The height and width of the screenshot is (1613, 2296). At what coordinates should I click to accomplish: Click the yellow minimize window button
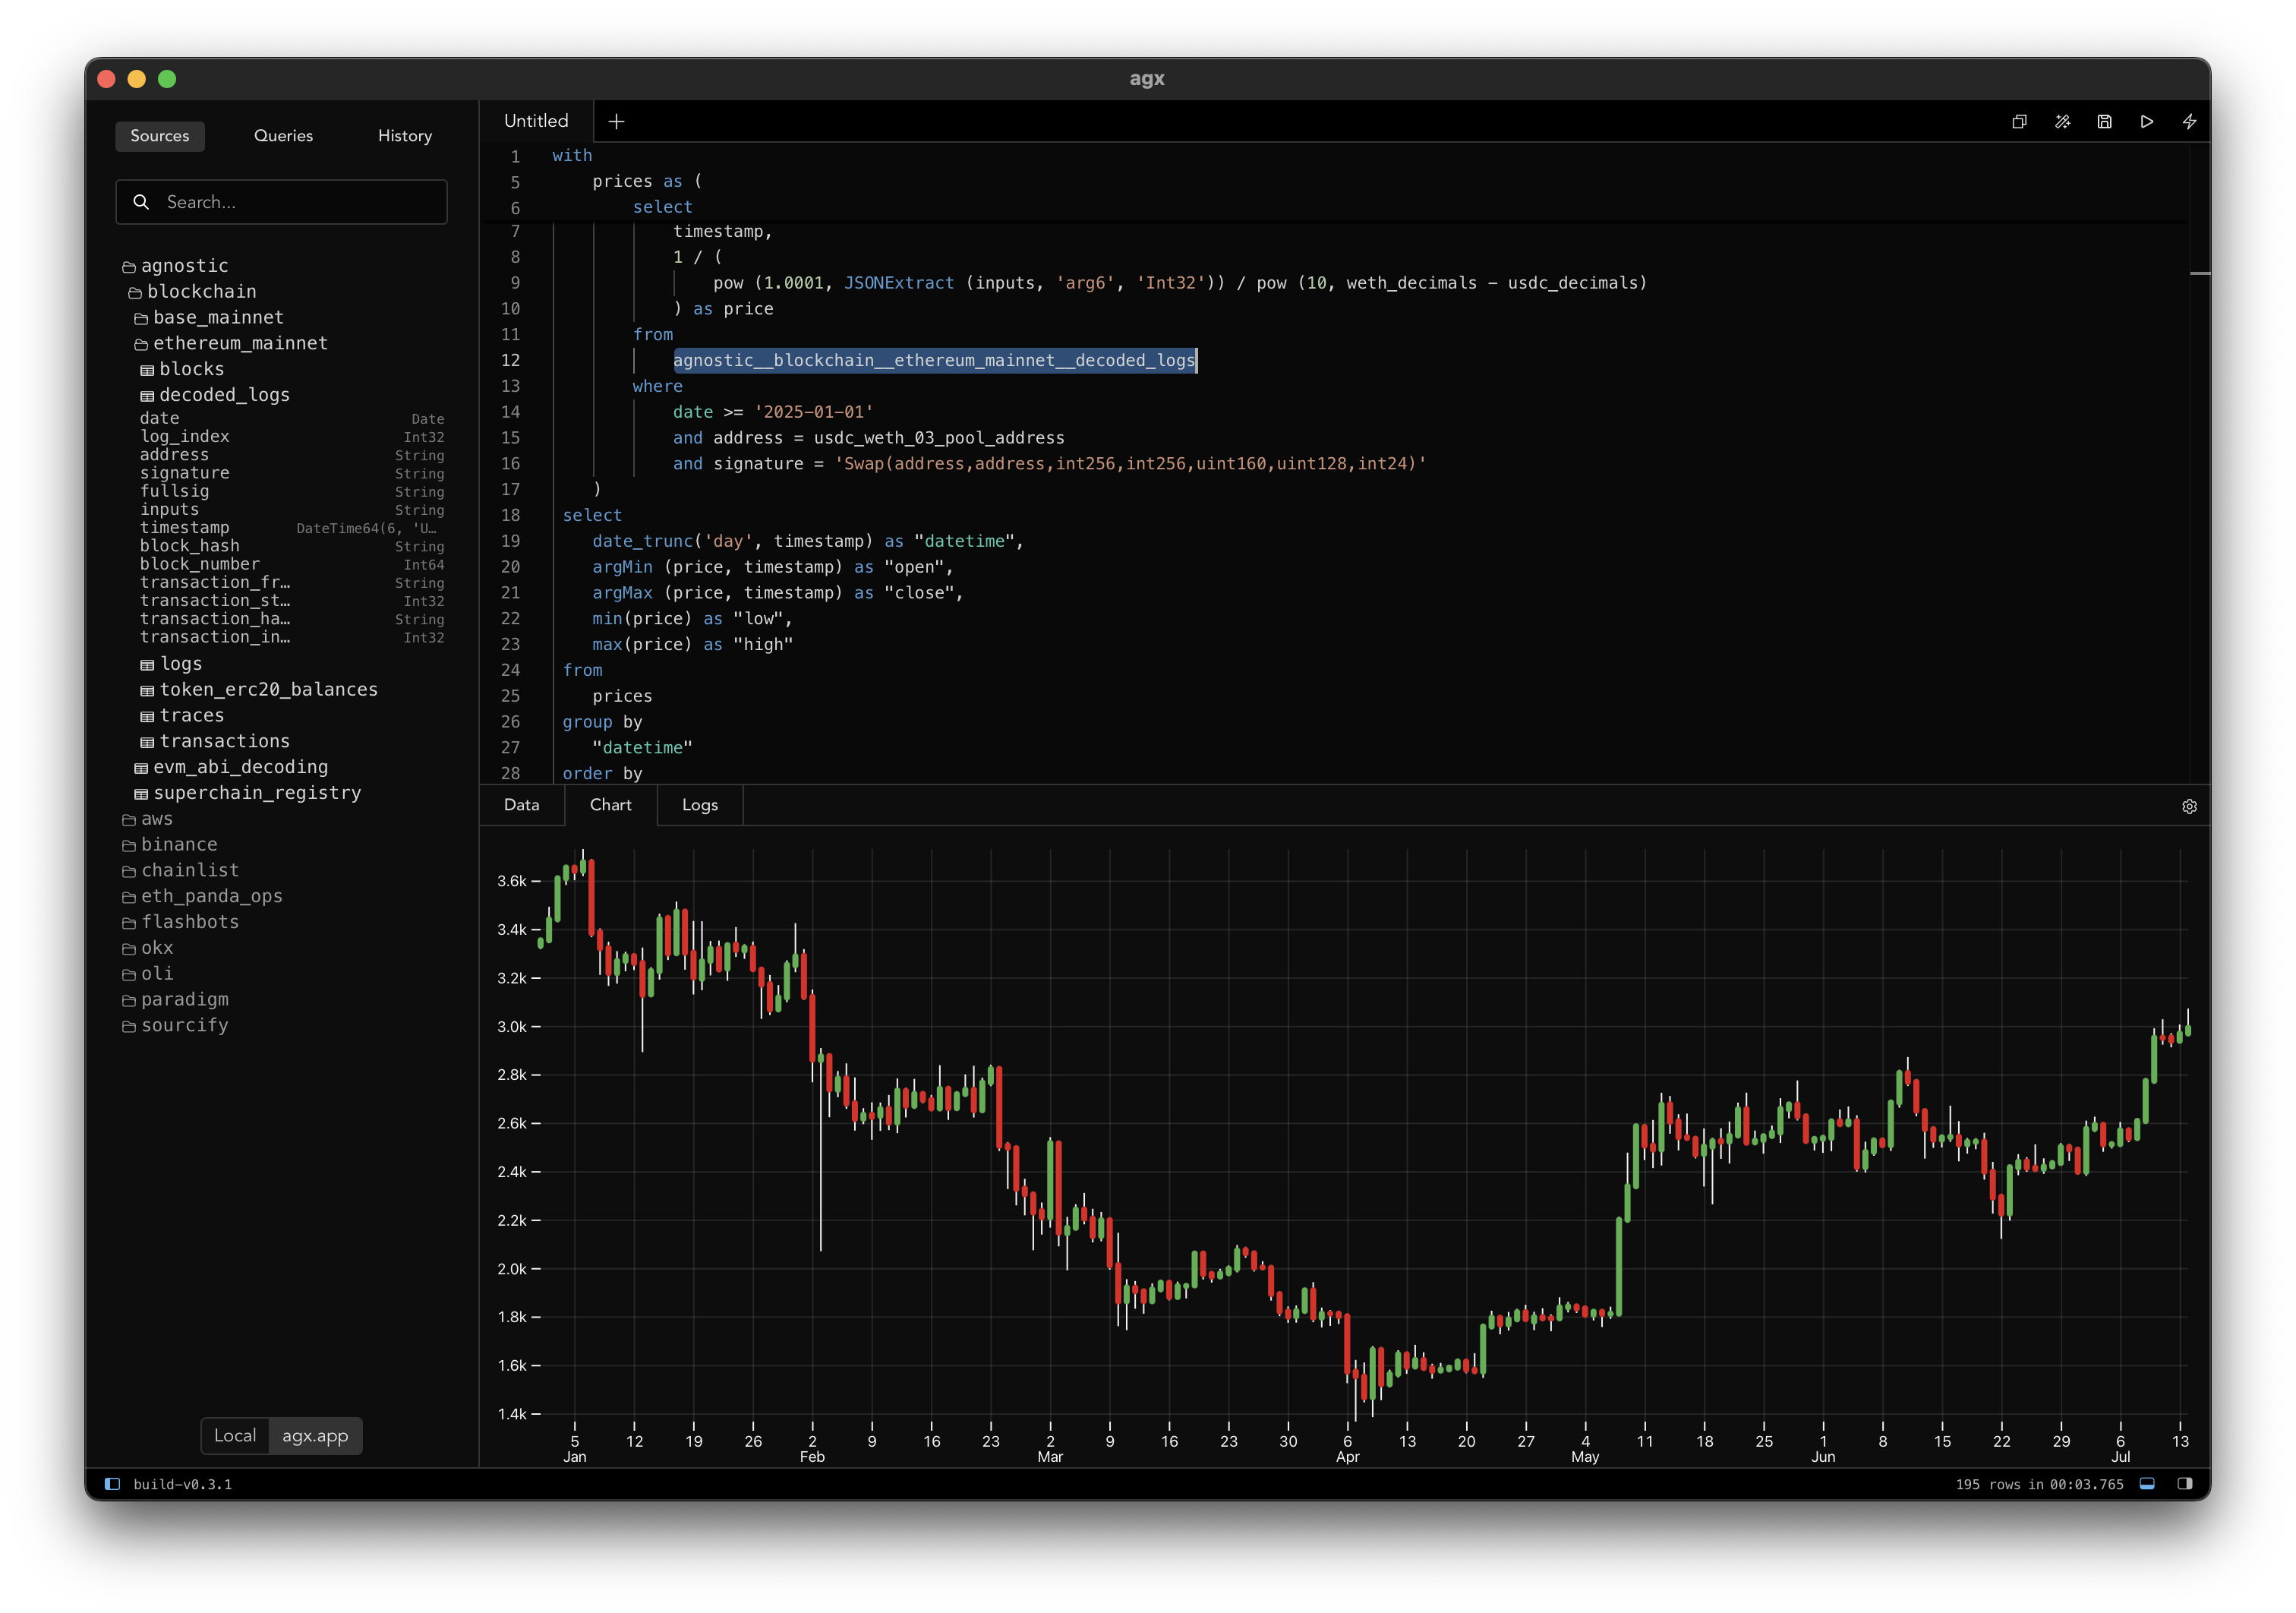[137, 79]
